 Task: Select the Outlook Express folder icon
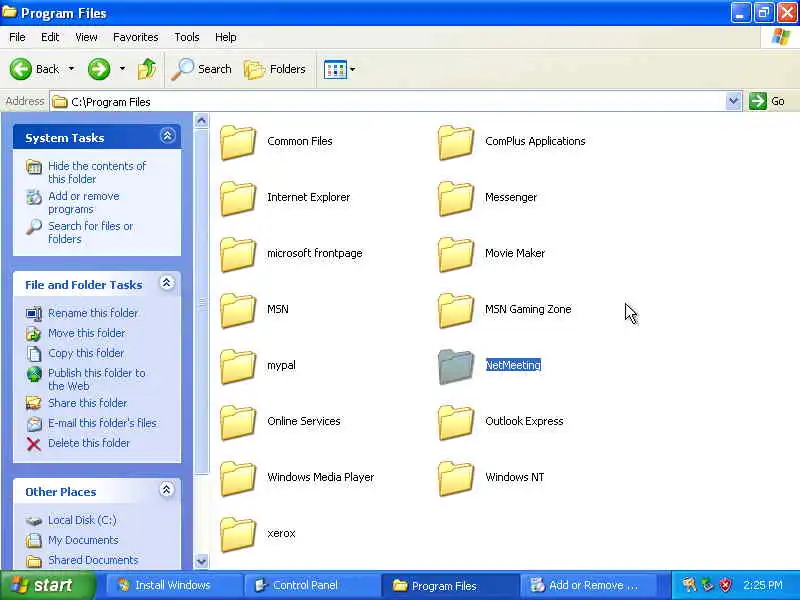(x=456, y=422)
